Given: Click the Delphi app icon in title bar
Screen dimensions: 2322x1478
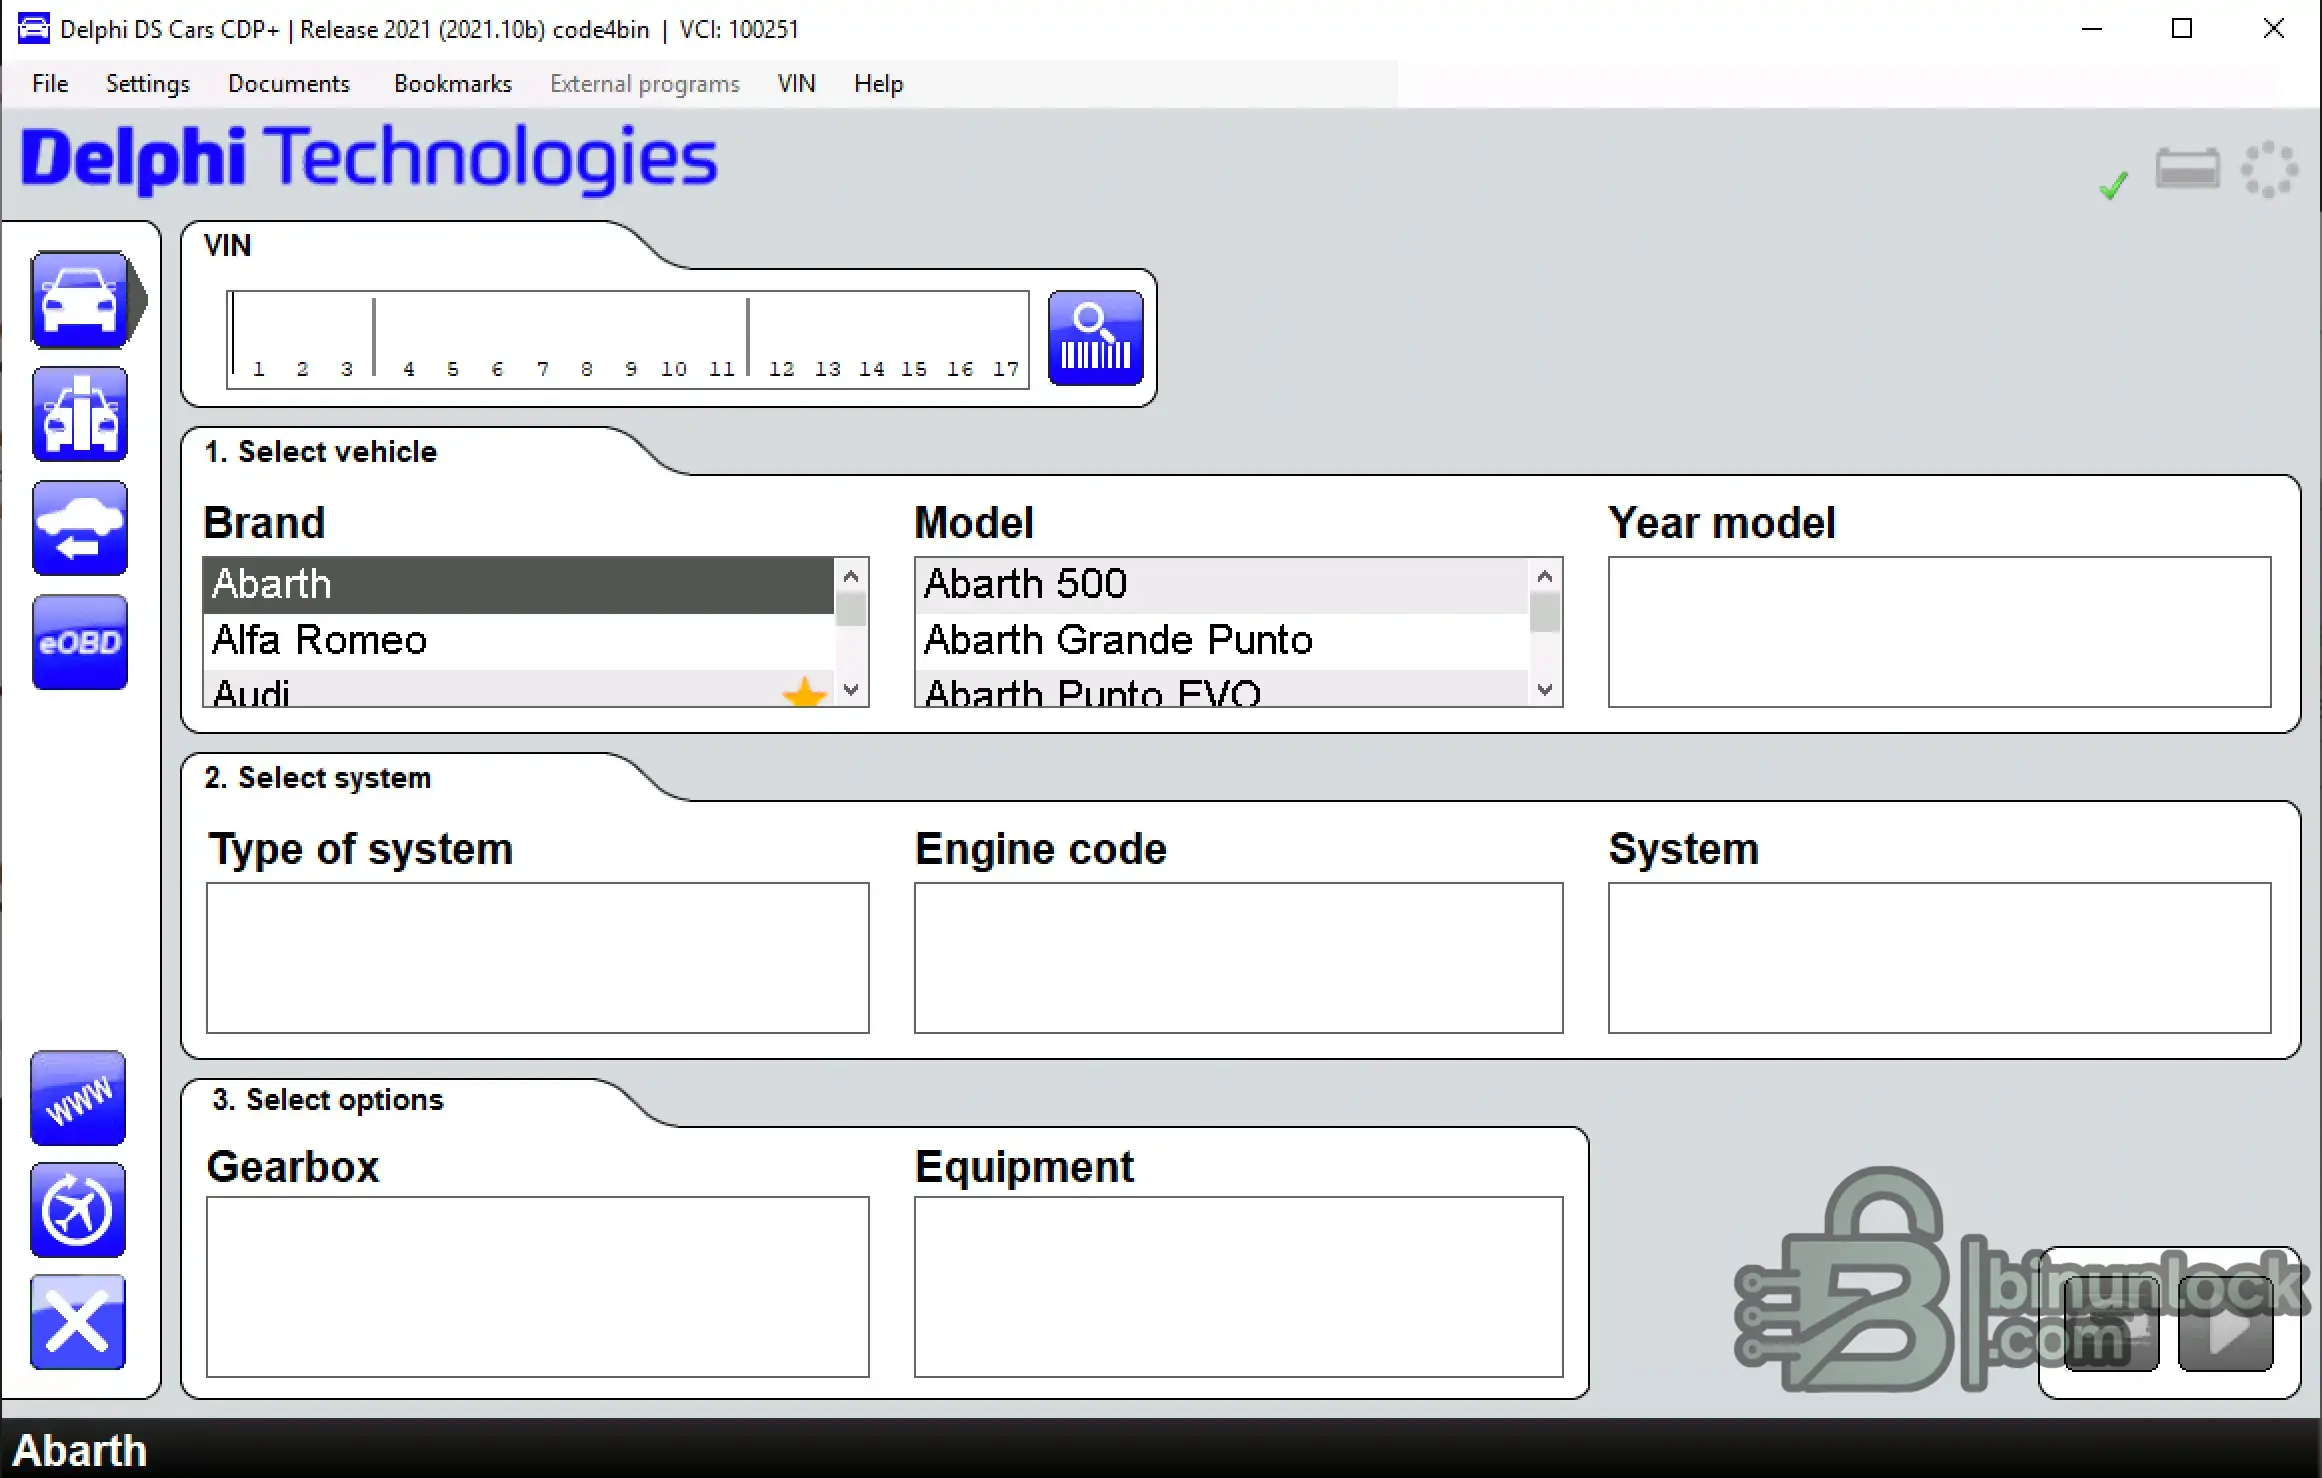Looking at the screenshot, I should 33,28.
